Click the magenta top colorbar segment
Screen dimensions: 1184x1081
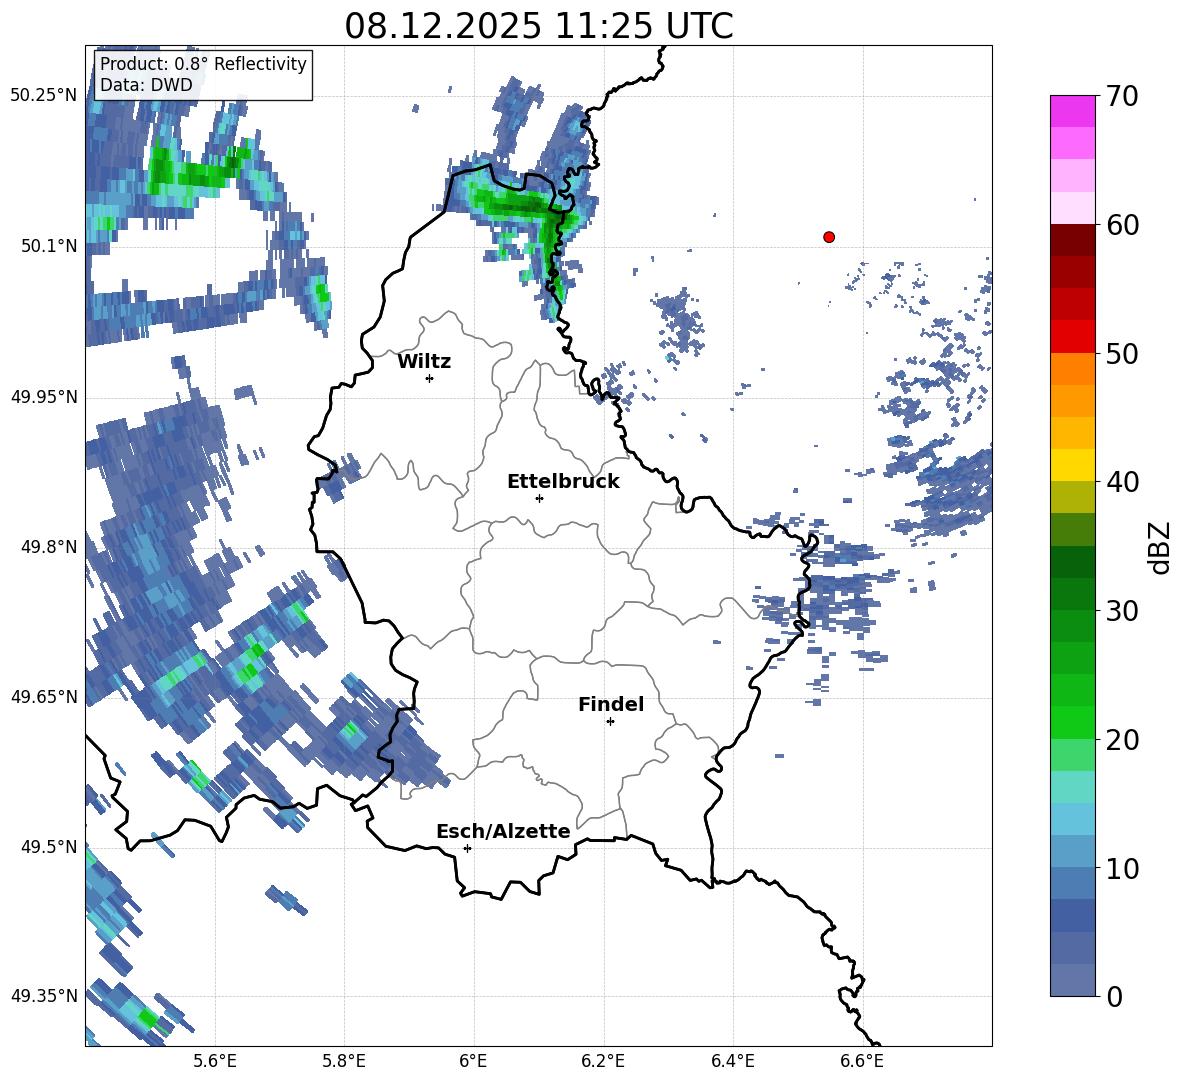(1072, 112)
